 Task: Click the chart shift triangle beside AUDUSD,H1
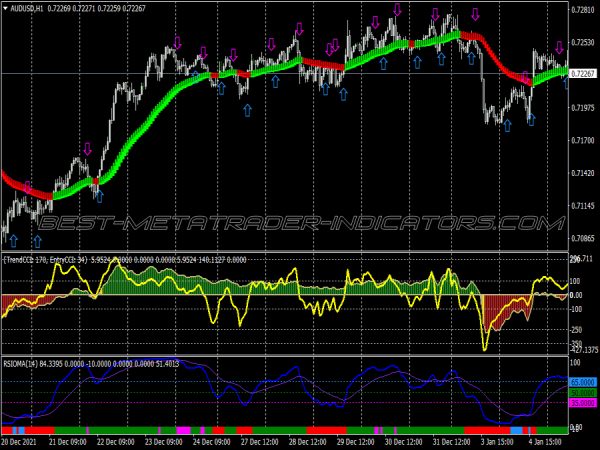click(7, 9)
